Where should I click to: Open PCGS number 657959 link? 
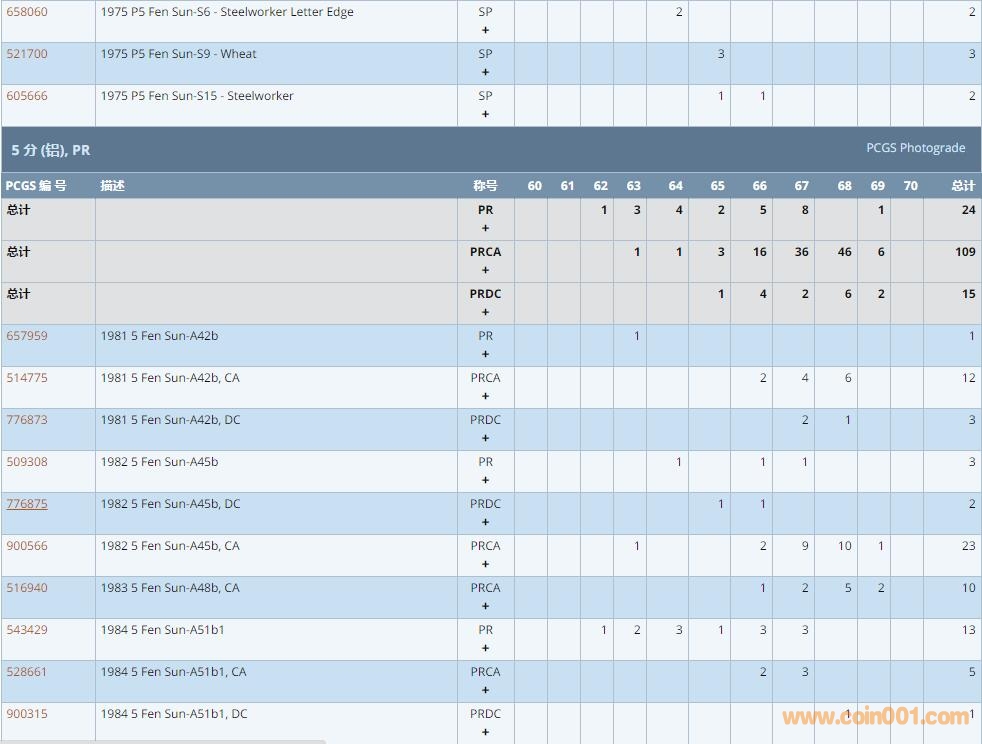pyautogui.click(x=27, y=336)
